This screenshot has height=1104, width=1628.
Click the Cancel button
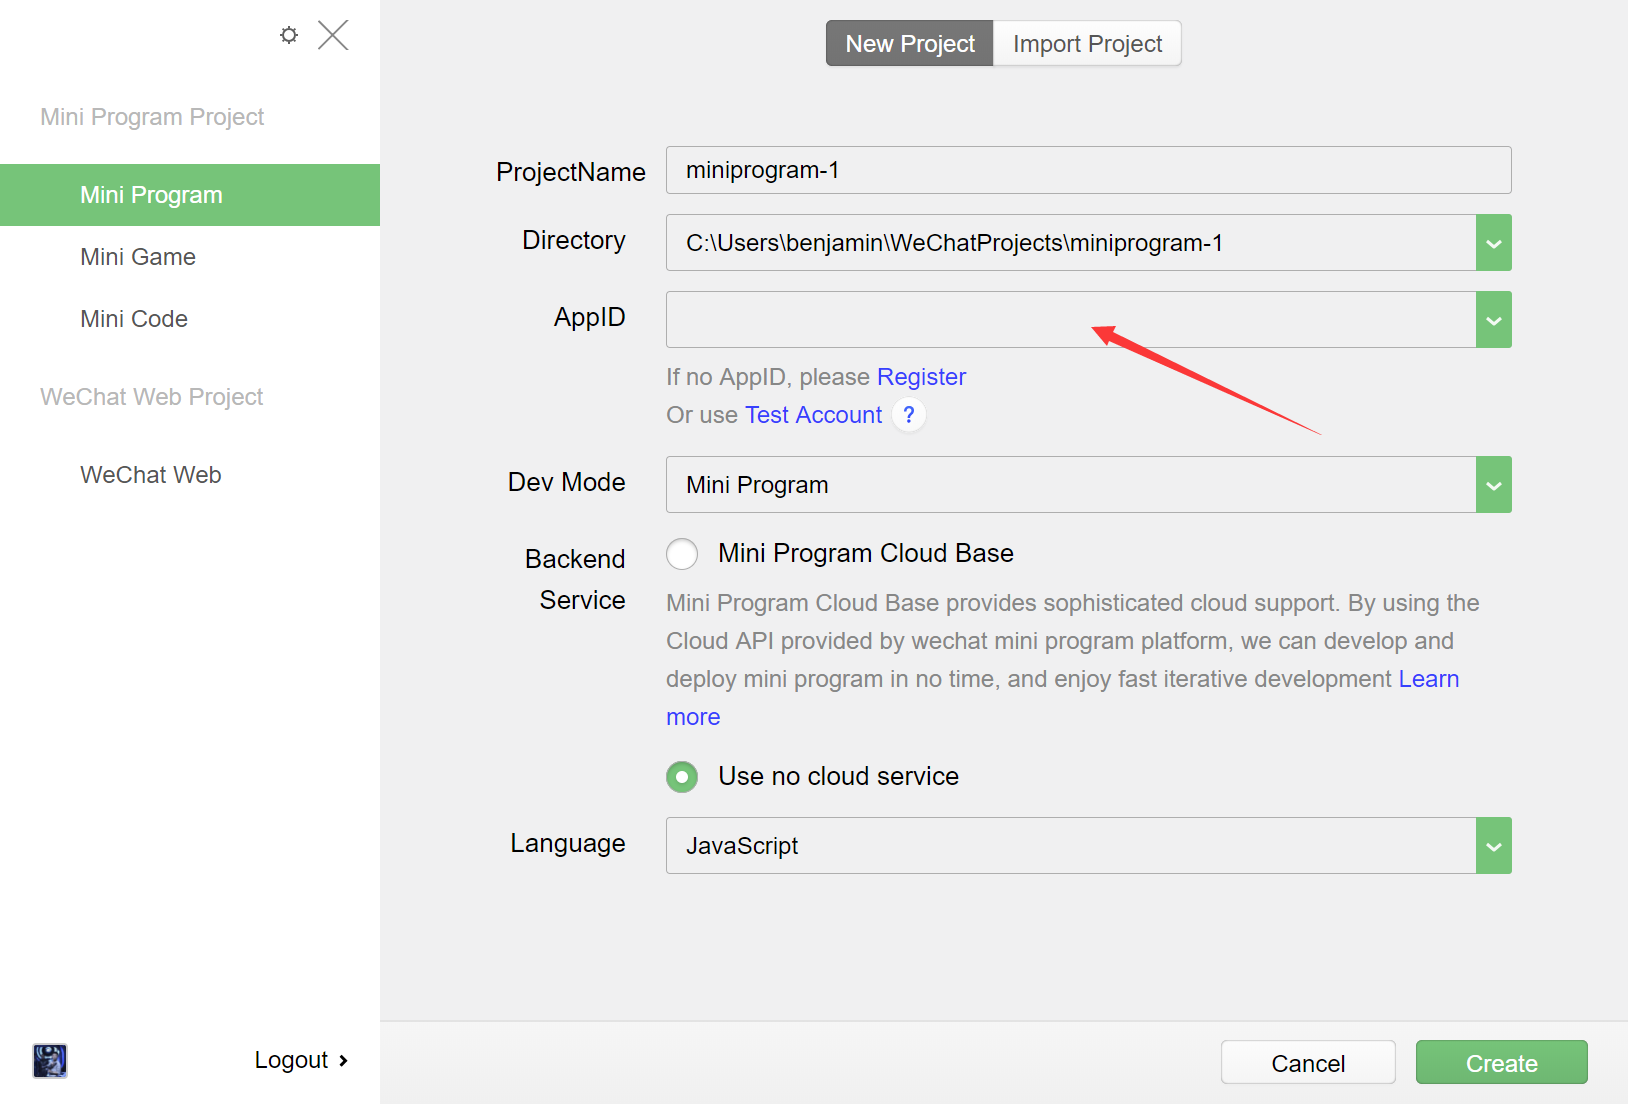[x=1308, y=1063]
